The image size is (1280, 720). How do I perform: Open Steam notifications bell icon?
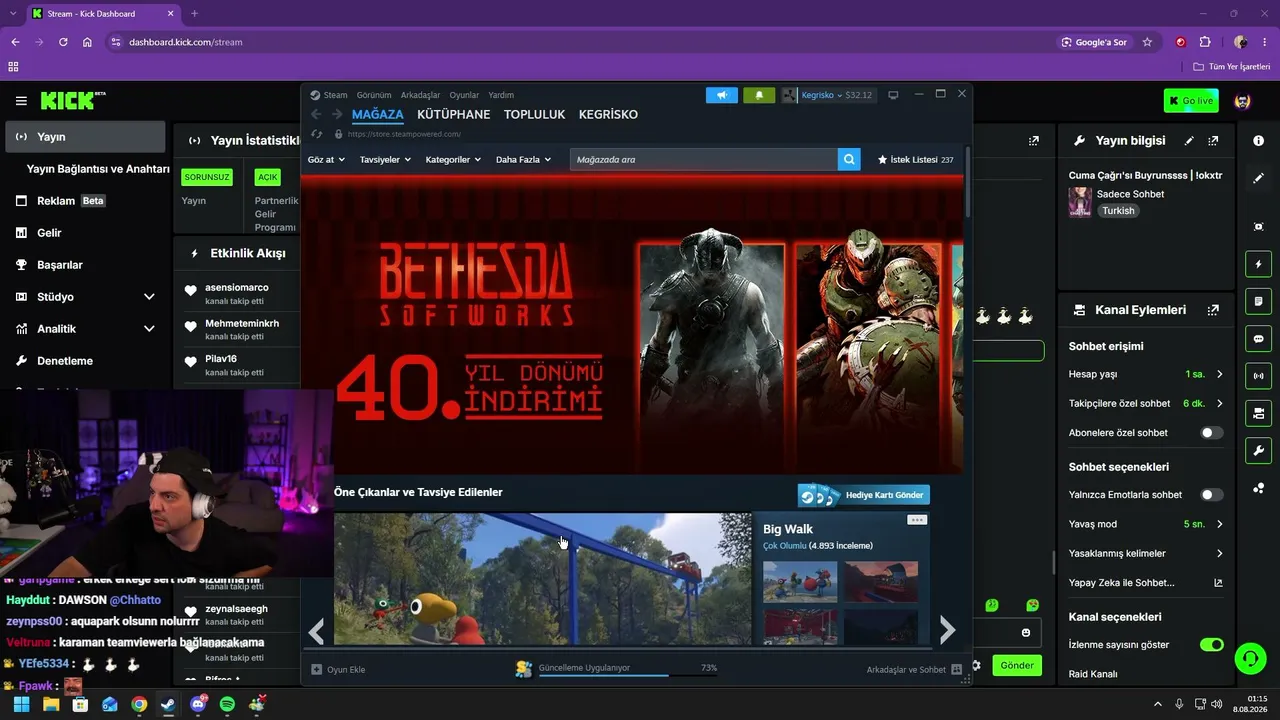759,95
